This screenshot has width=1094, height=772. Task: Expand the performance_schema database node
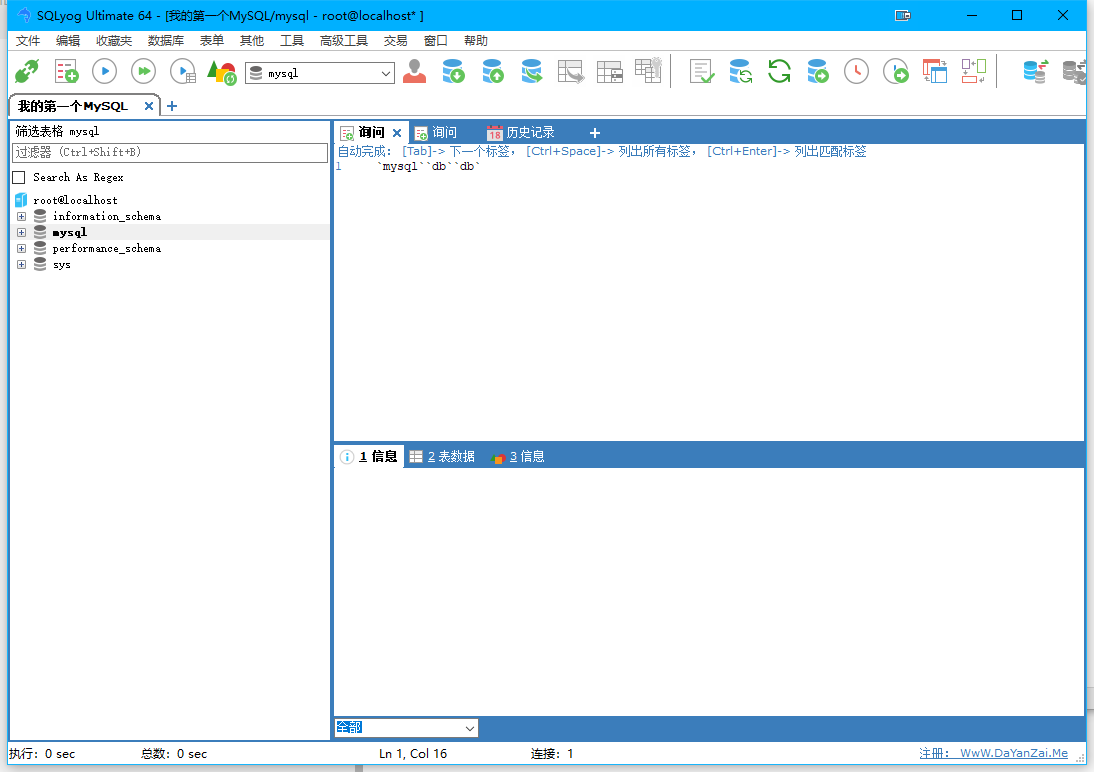point(22,248)
